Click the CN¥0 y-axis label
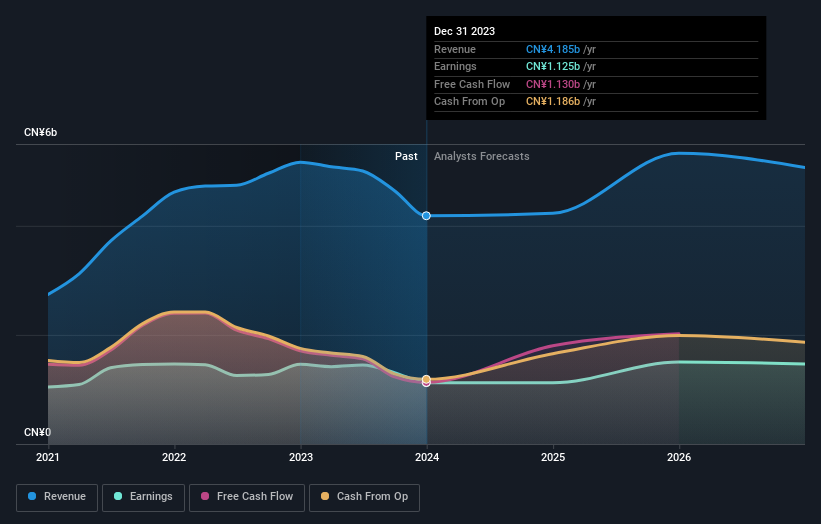The image size is (821, 524). coord(38,432)
